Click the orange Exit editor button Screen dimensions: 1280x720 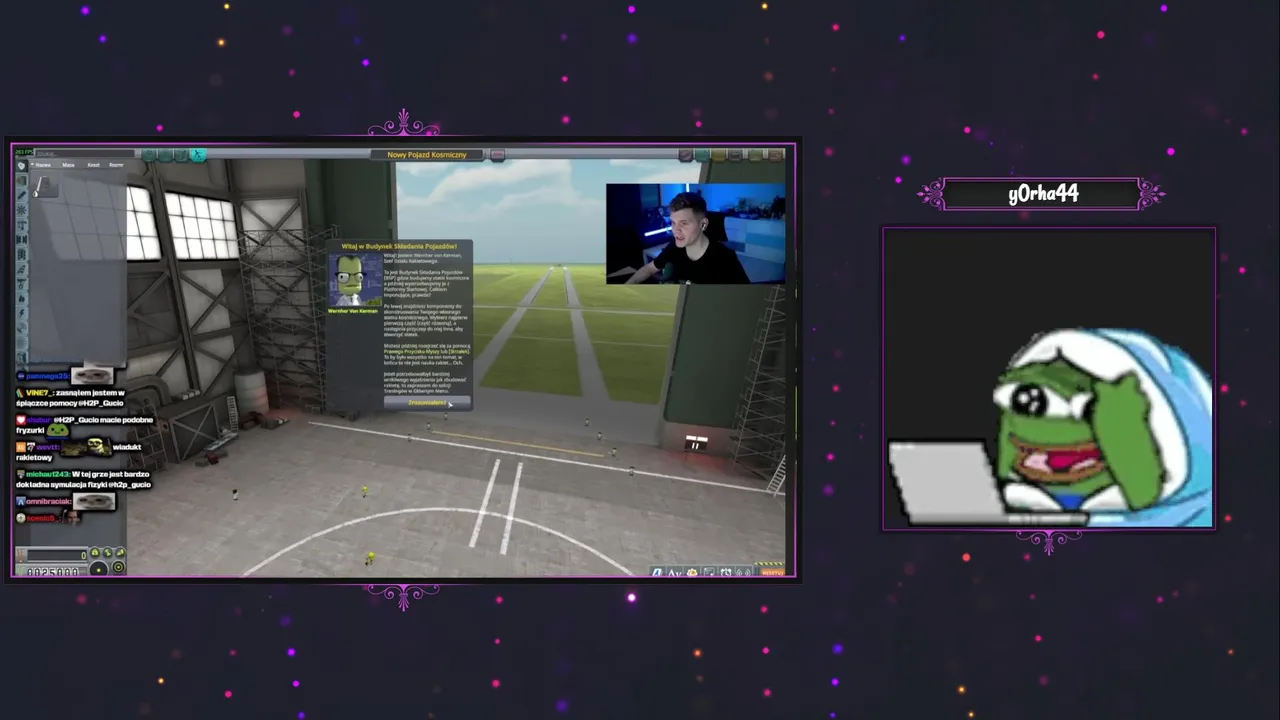777,155
